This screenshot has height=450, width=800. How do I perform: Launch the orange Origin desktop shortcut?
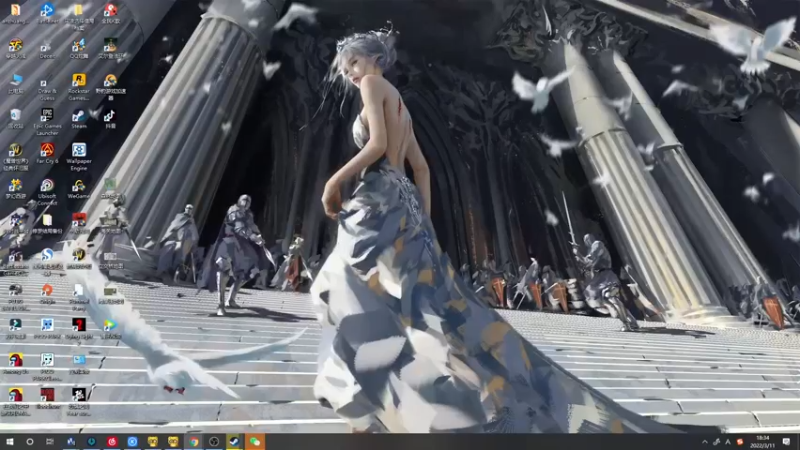[47, 294]
